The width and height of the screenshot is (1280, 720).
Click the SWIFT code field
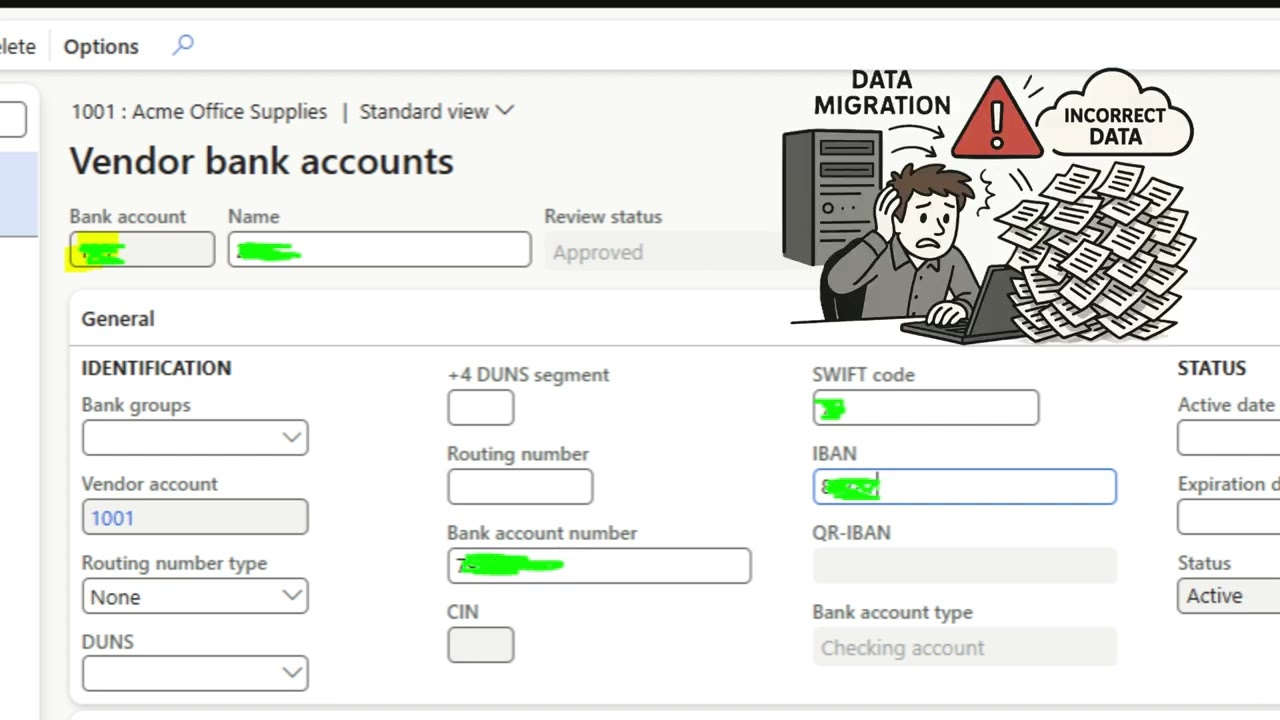pos(926,408)
